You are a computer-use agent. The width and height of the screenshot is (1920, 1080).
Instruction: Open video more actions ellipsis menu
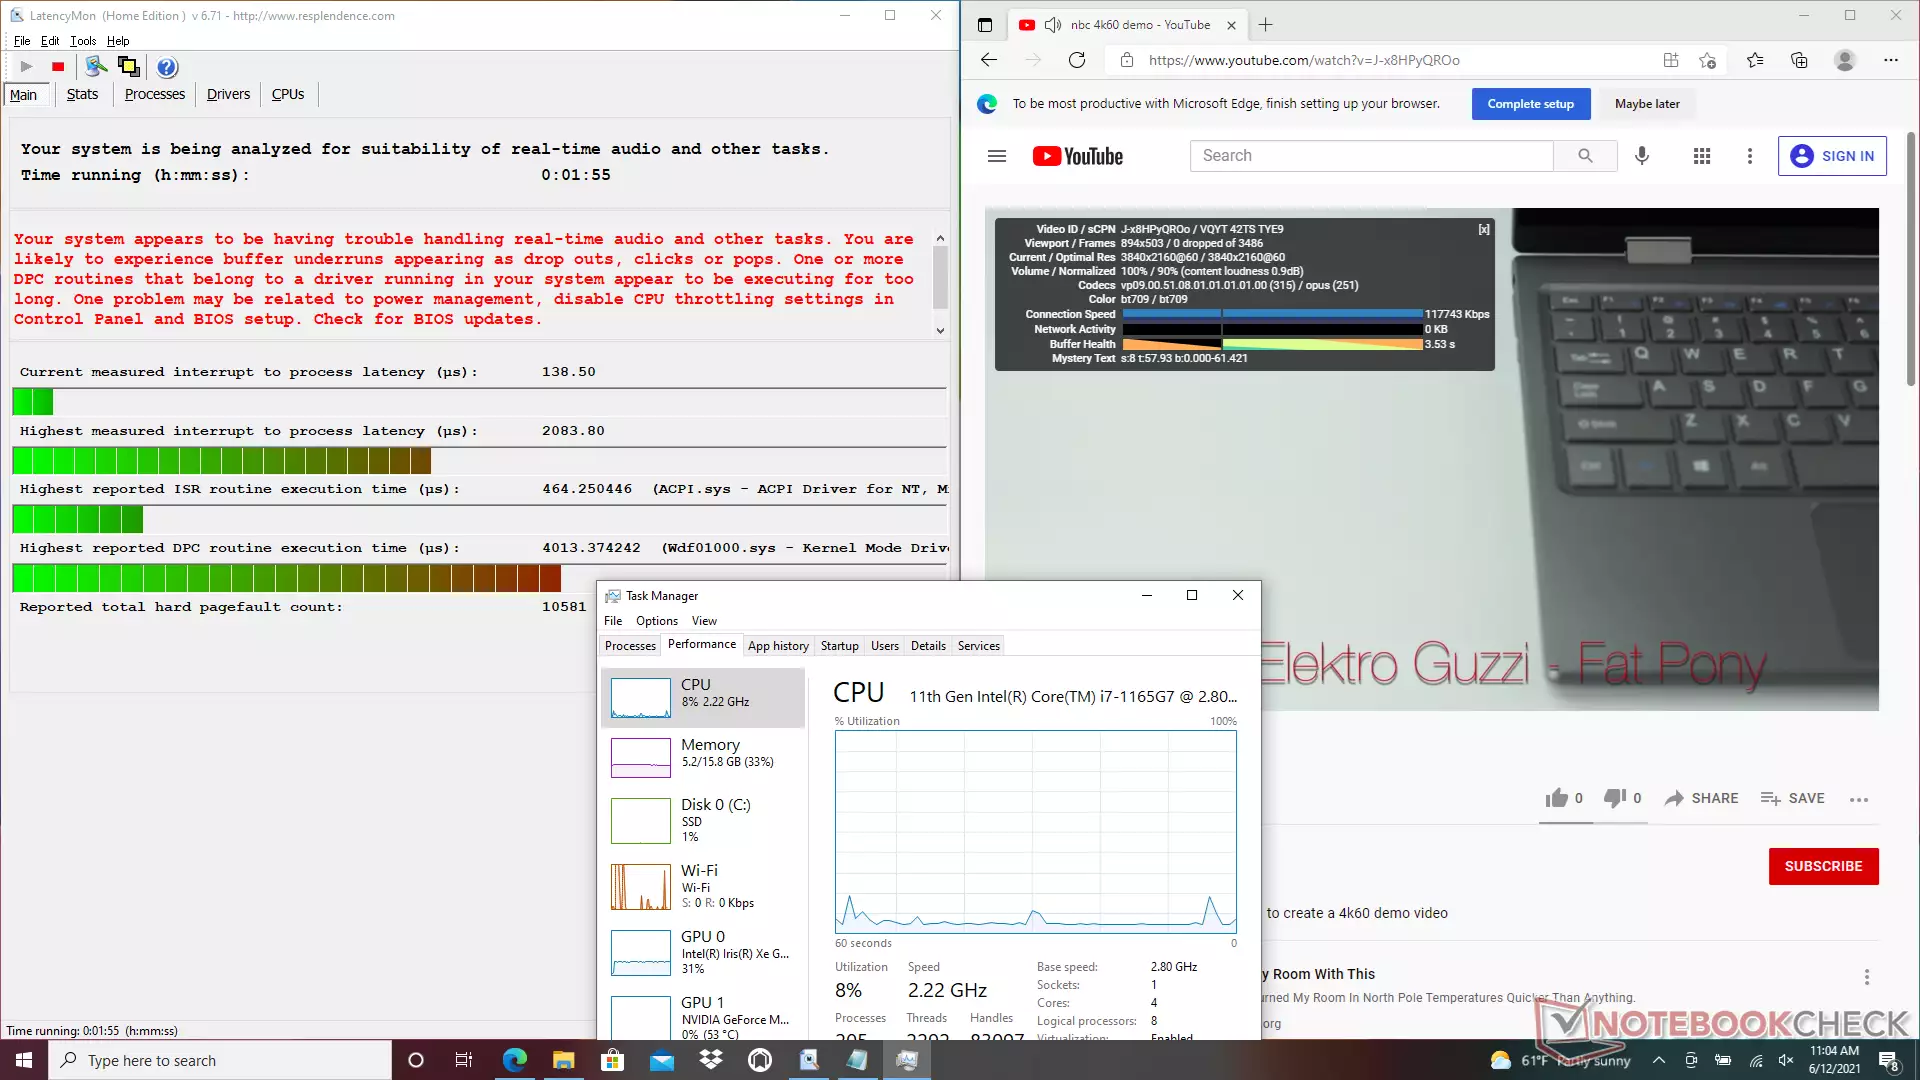[x=1859, y=799]
